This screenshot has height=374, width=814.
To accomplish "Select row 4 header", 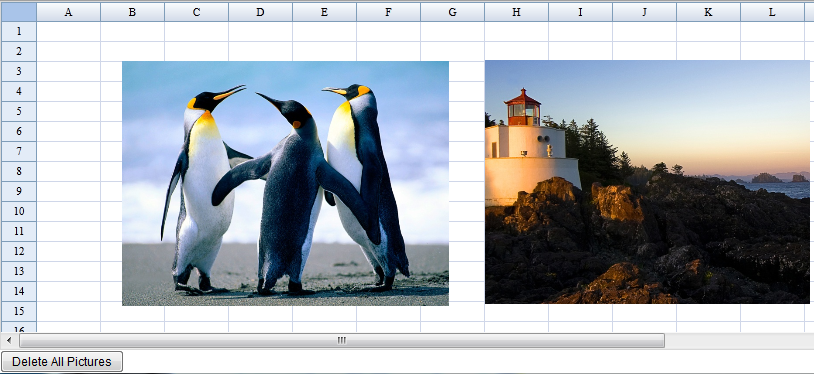I will (x=19, y=91).
